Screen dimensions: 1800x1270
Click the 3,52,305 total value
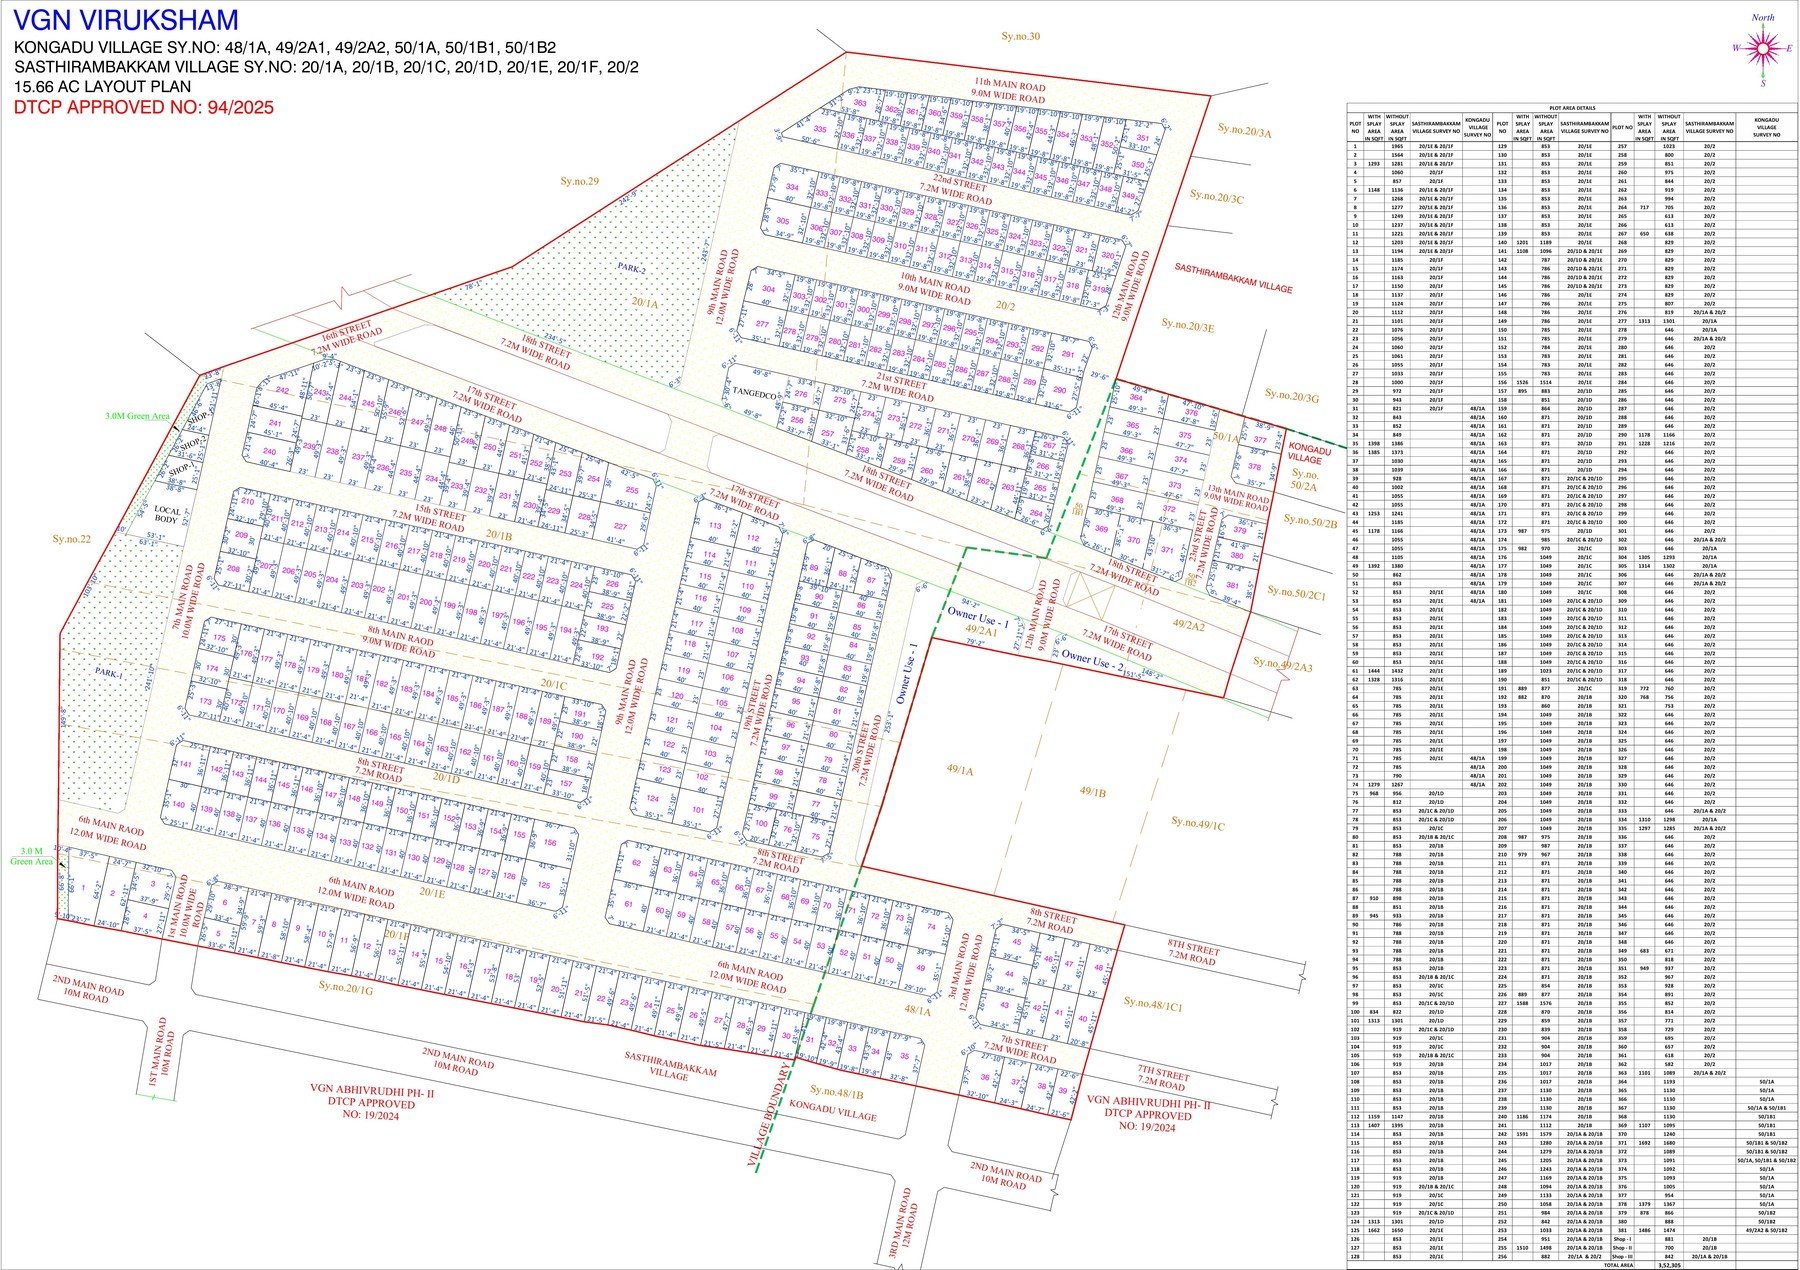coord(1669,1265)
